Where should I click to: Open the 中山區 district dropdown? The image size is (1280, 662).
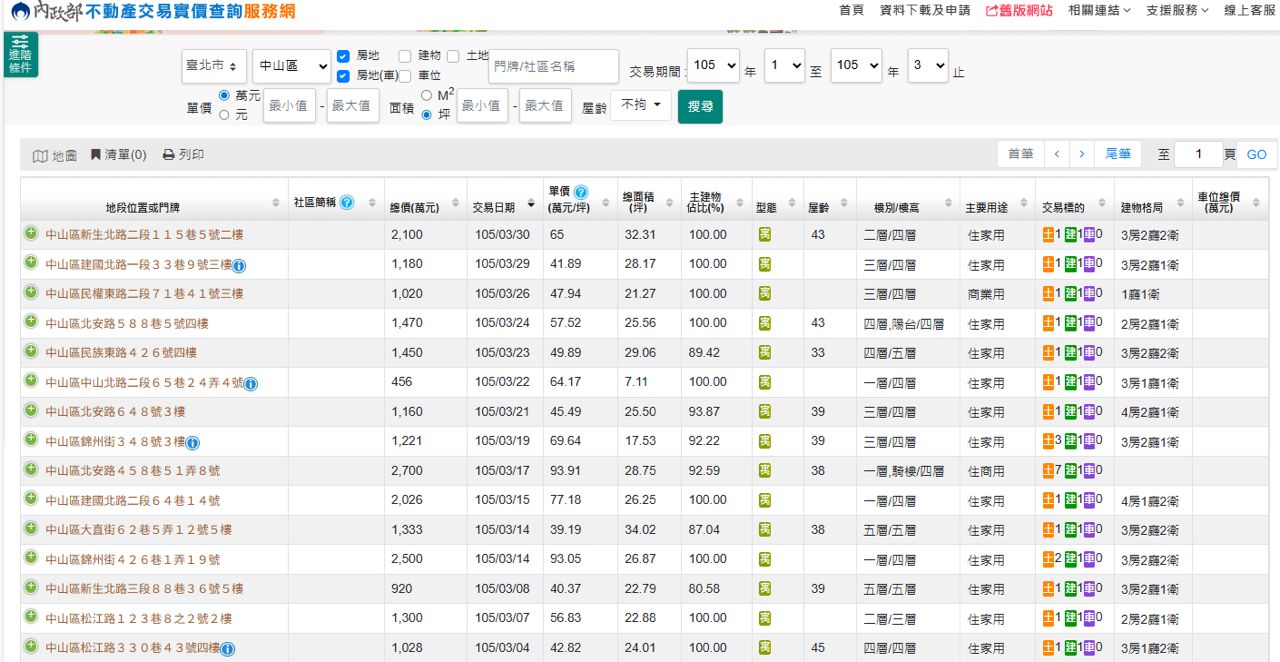pos(291,66)
